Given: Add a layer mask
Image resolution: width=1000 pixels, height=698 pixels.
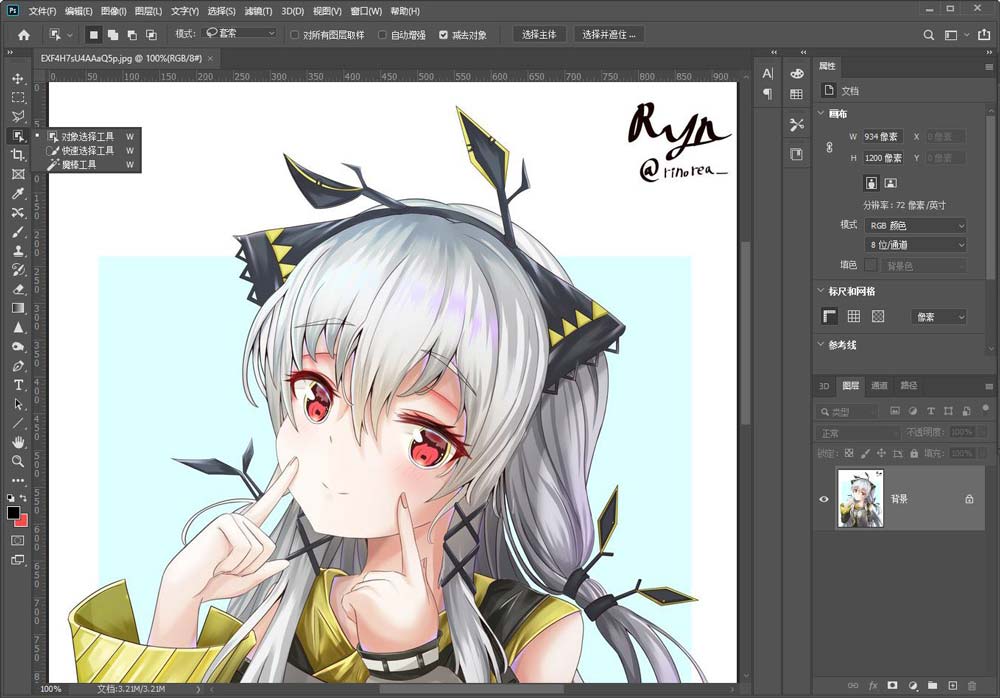Looking at the screenshot, I should [892, 685].
